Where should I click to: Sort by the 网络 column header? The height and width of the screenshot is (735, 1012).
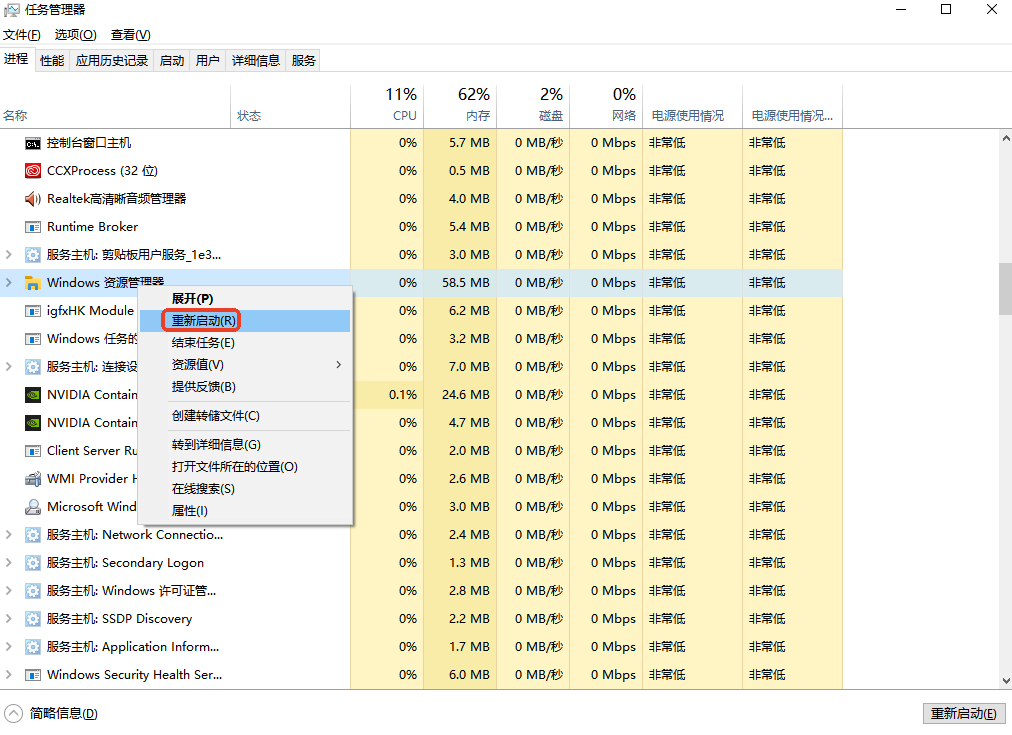(x=606, y=106)
